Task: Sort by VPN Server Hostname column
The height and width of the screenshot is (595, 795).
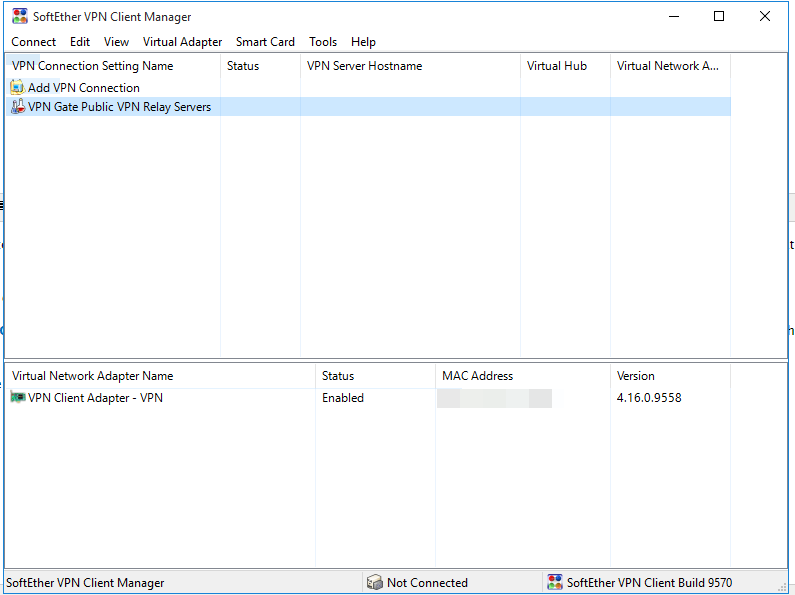Action: coord(410,65)
